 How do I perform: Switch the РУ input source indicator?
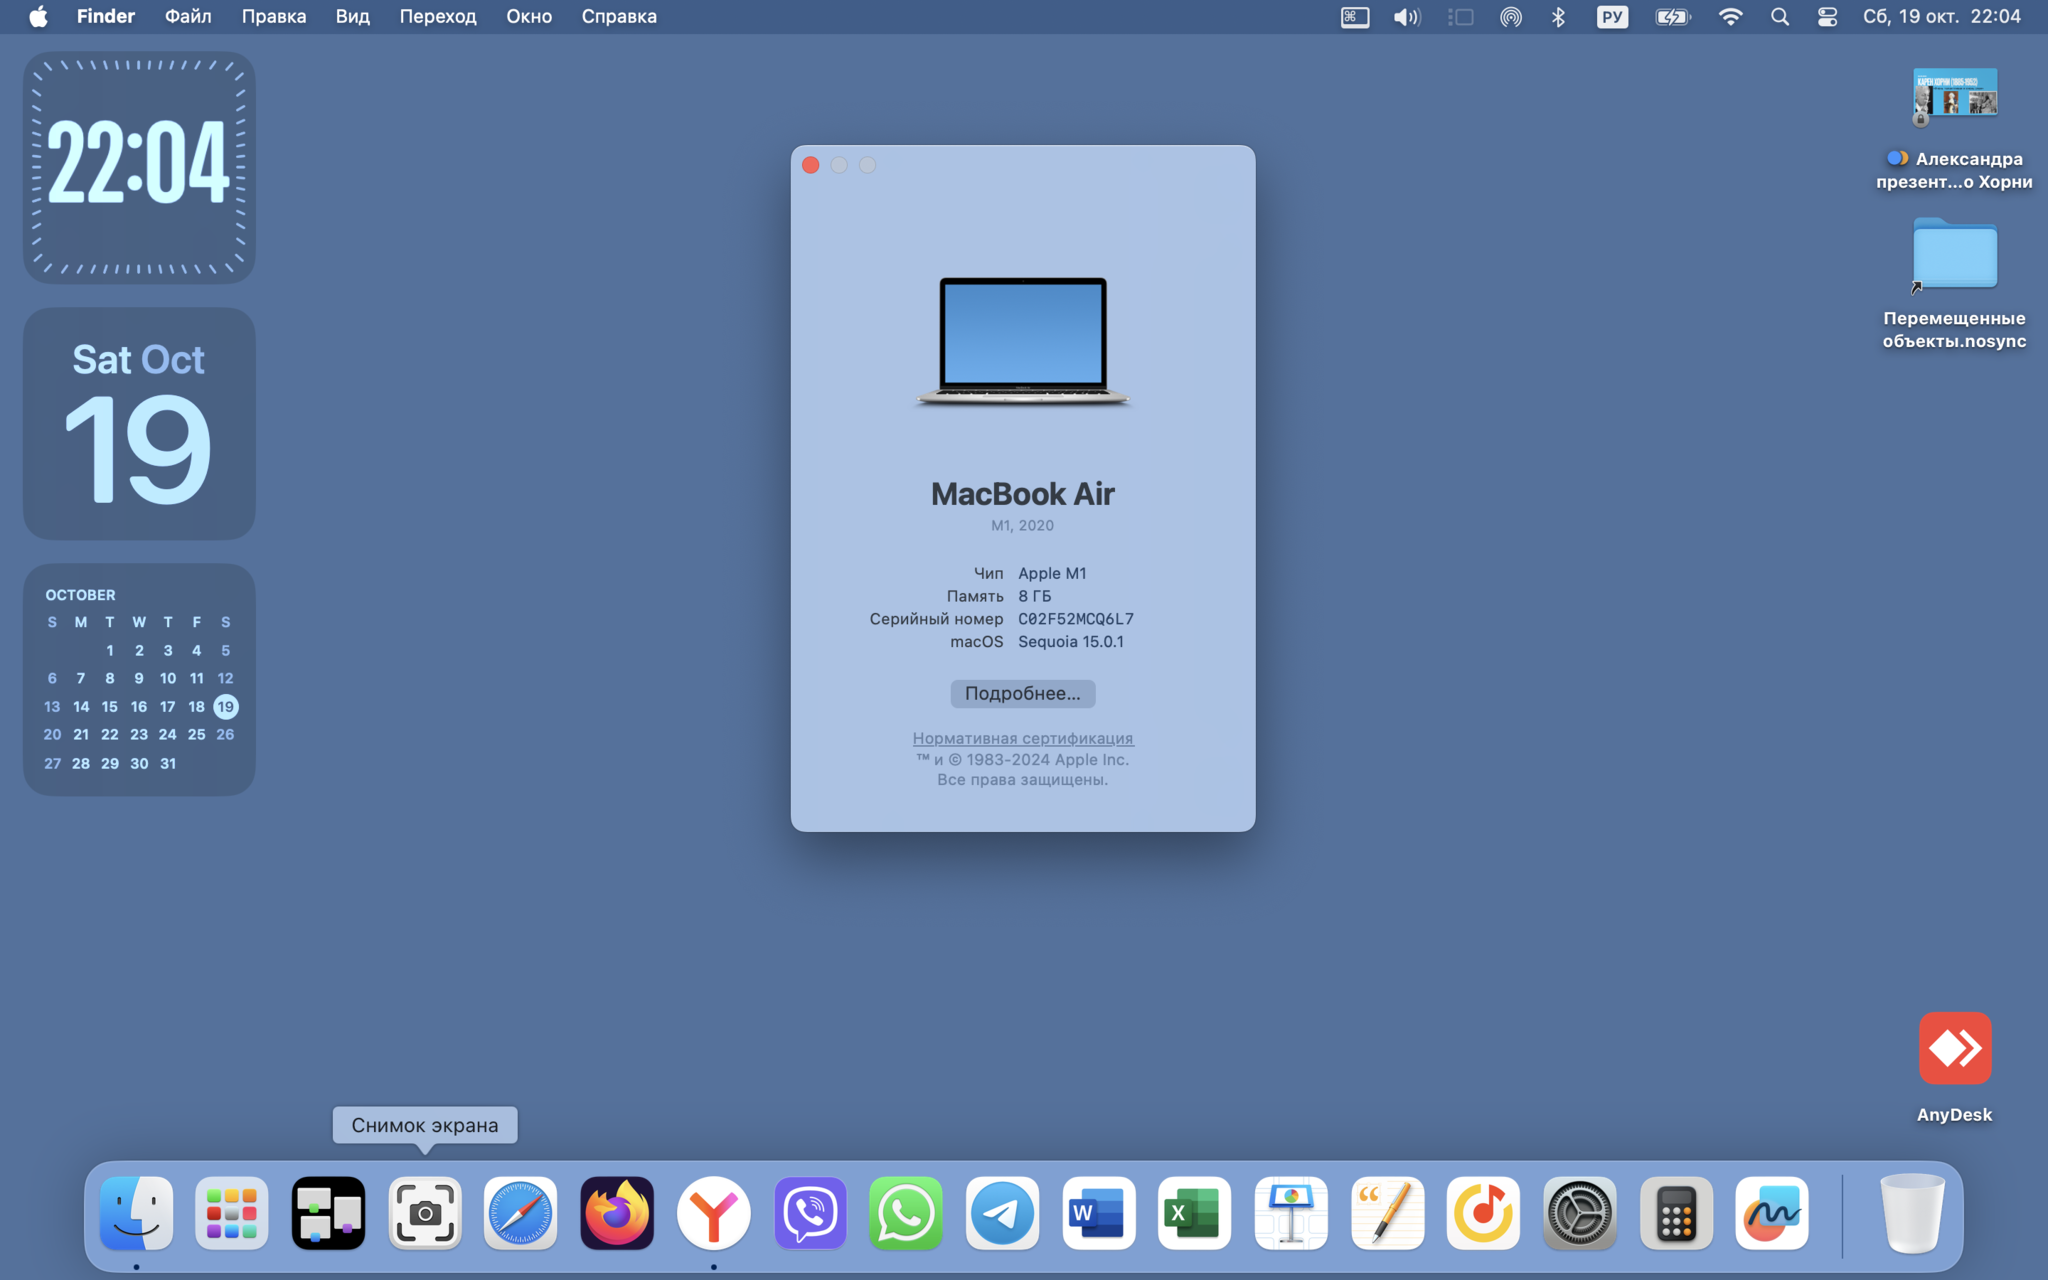click(1612, 17)
